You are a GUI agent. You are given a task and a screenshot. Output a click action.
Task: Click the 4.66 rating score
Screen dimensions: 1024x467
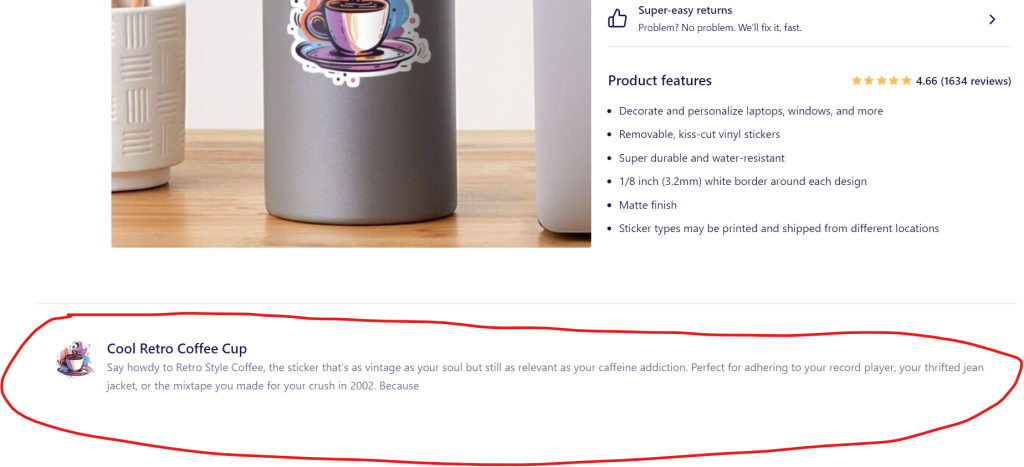pyautogui.click(x=926, y=81)
